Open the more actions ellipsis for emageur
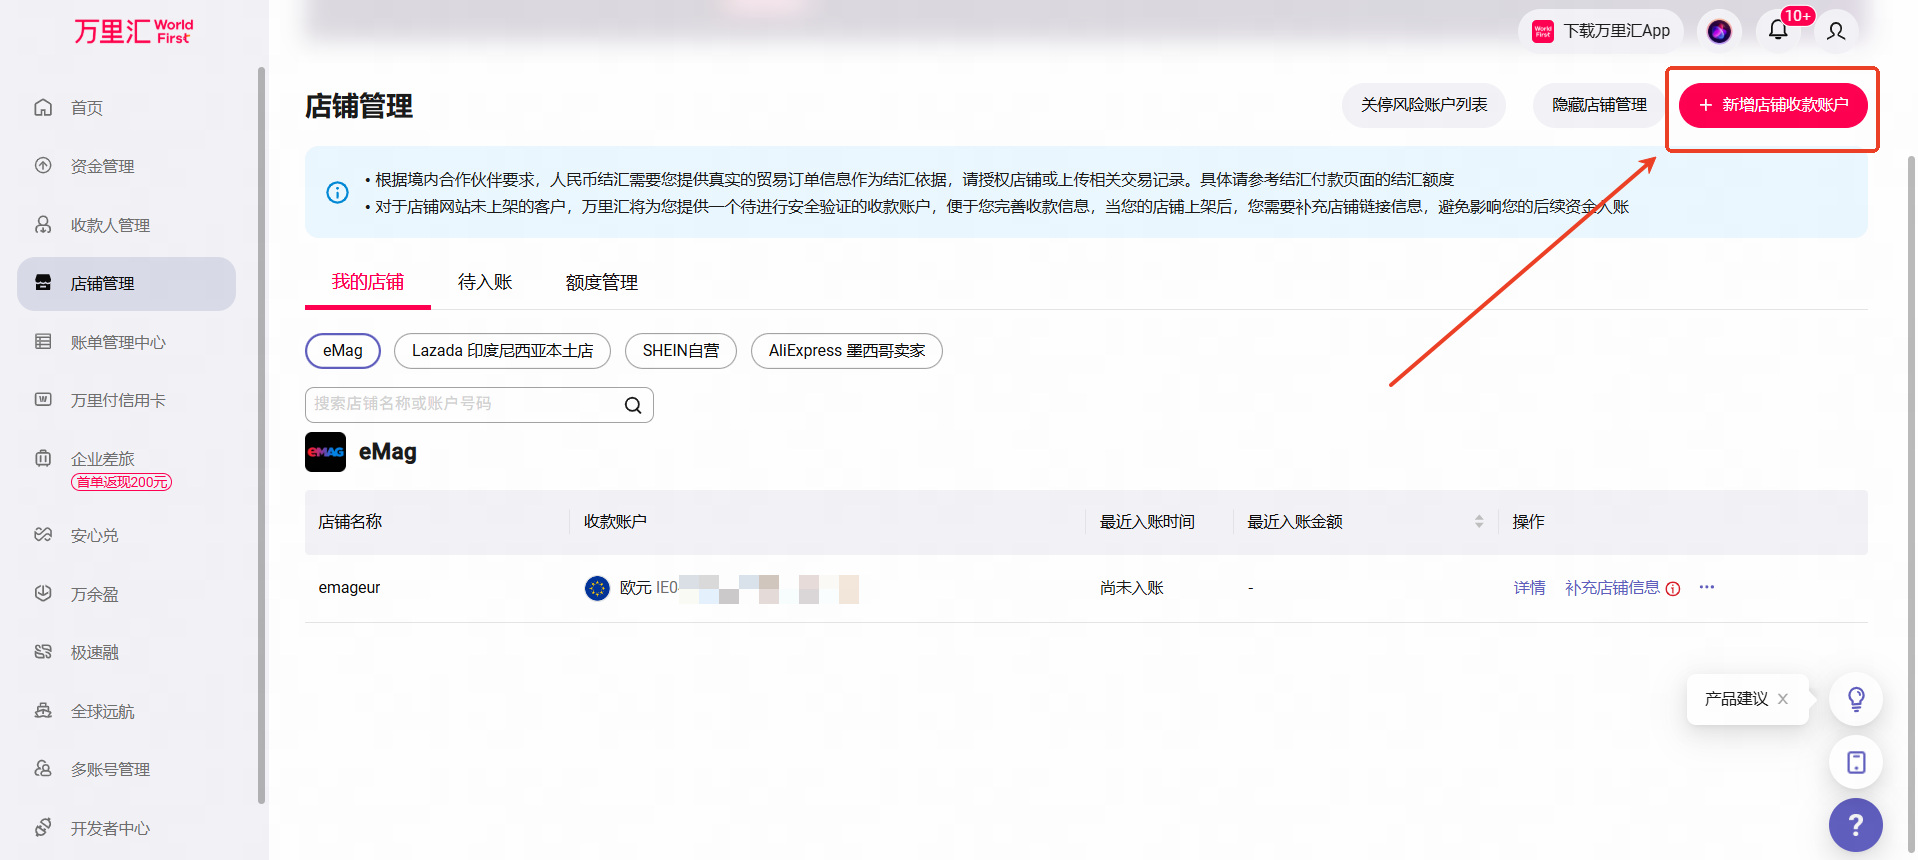Screen dimensions: 1918x860 [x=1707, y=587]
